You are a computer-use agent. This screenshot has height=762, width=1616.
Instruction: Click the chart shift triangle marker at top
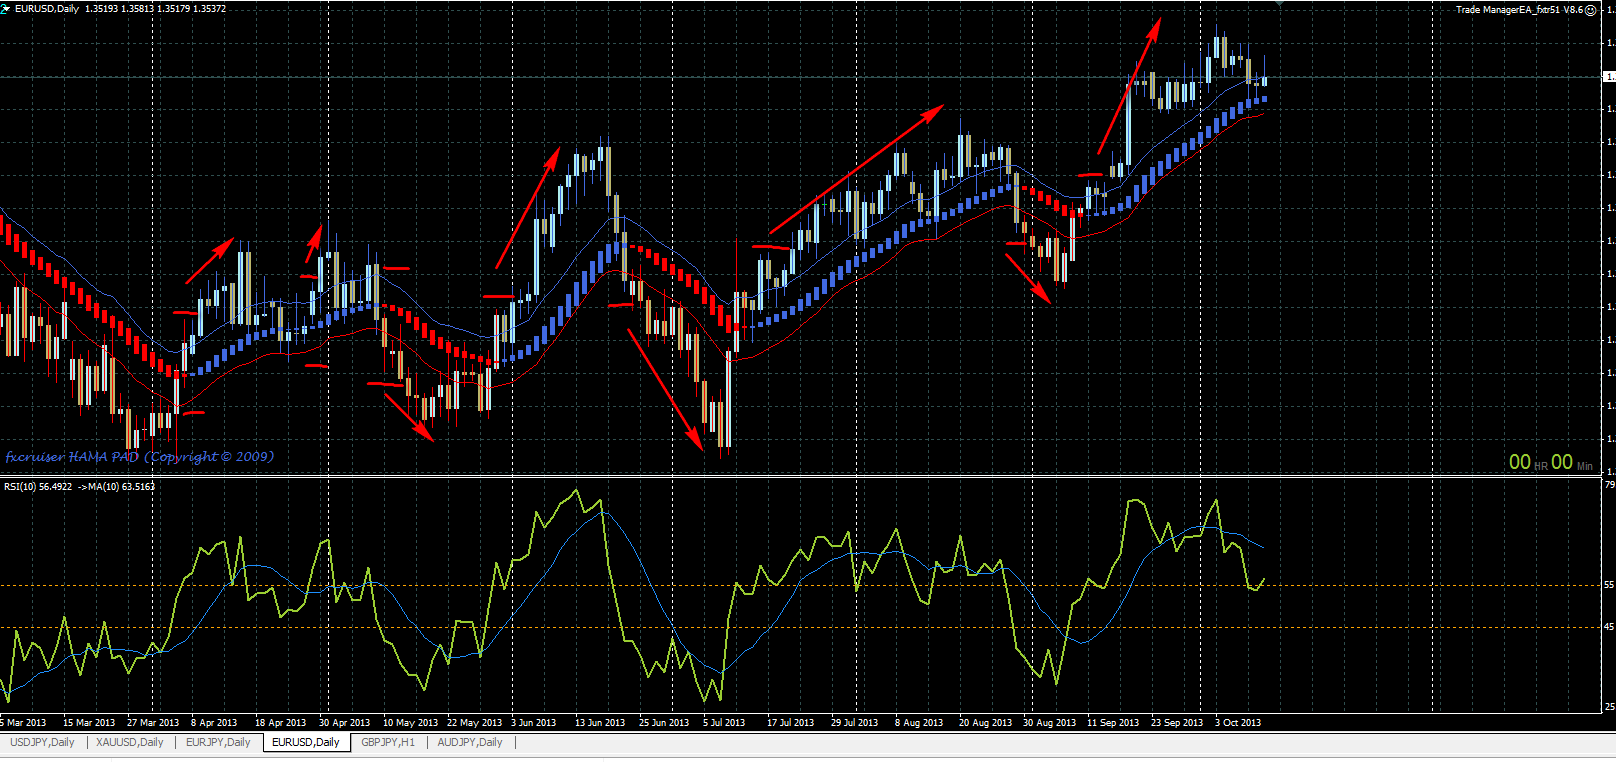1280,4
